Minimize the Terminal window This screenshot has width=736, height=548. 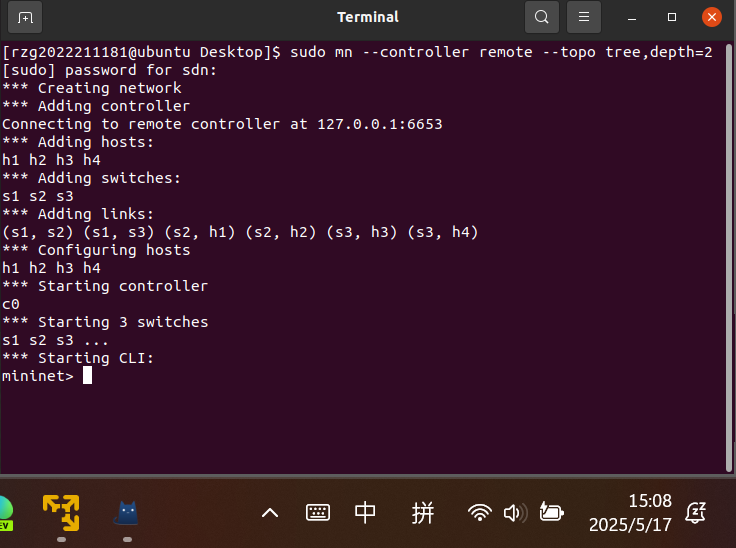[x=632, y=17]
